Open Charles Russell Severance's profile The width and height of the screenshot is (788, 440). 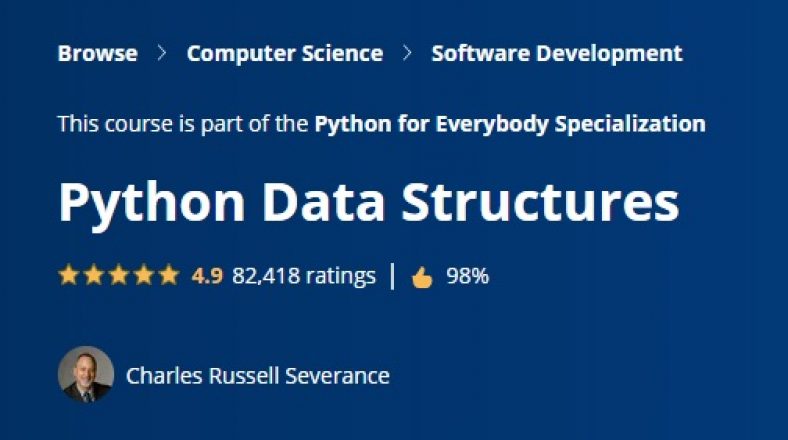258,376
